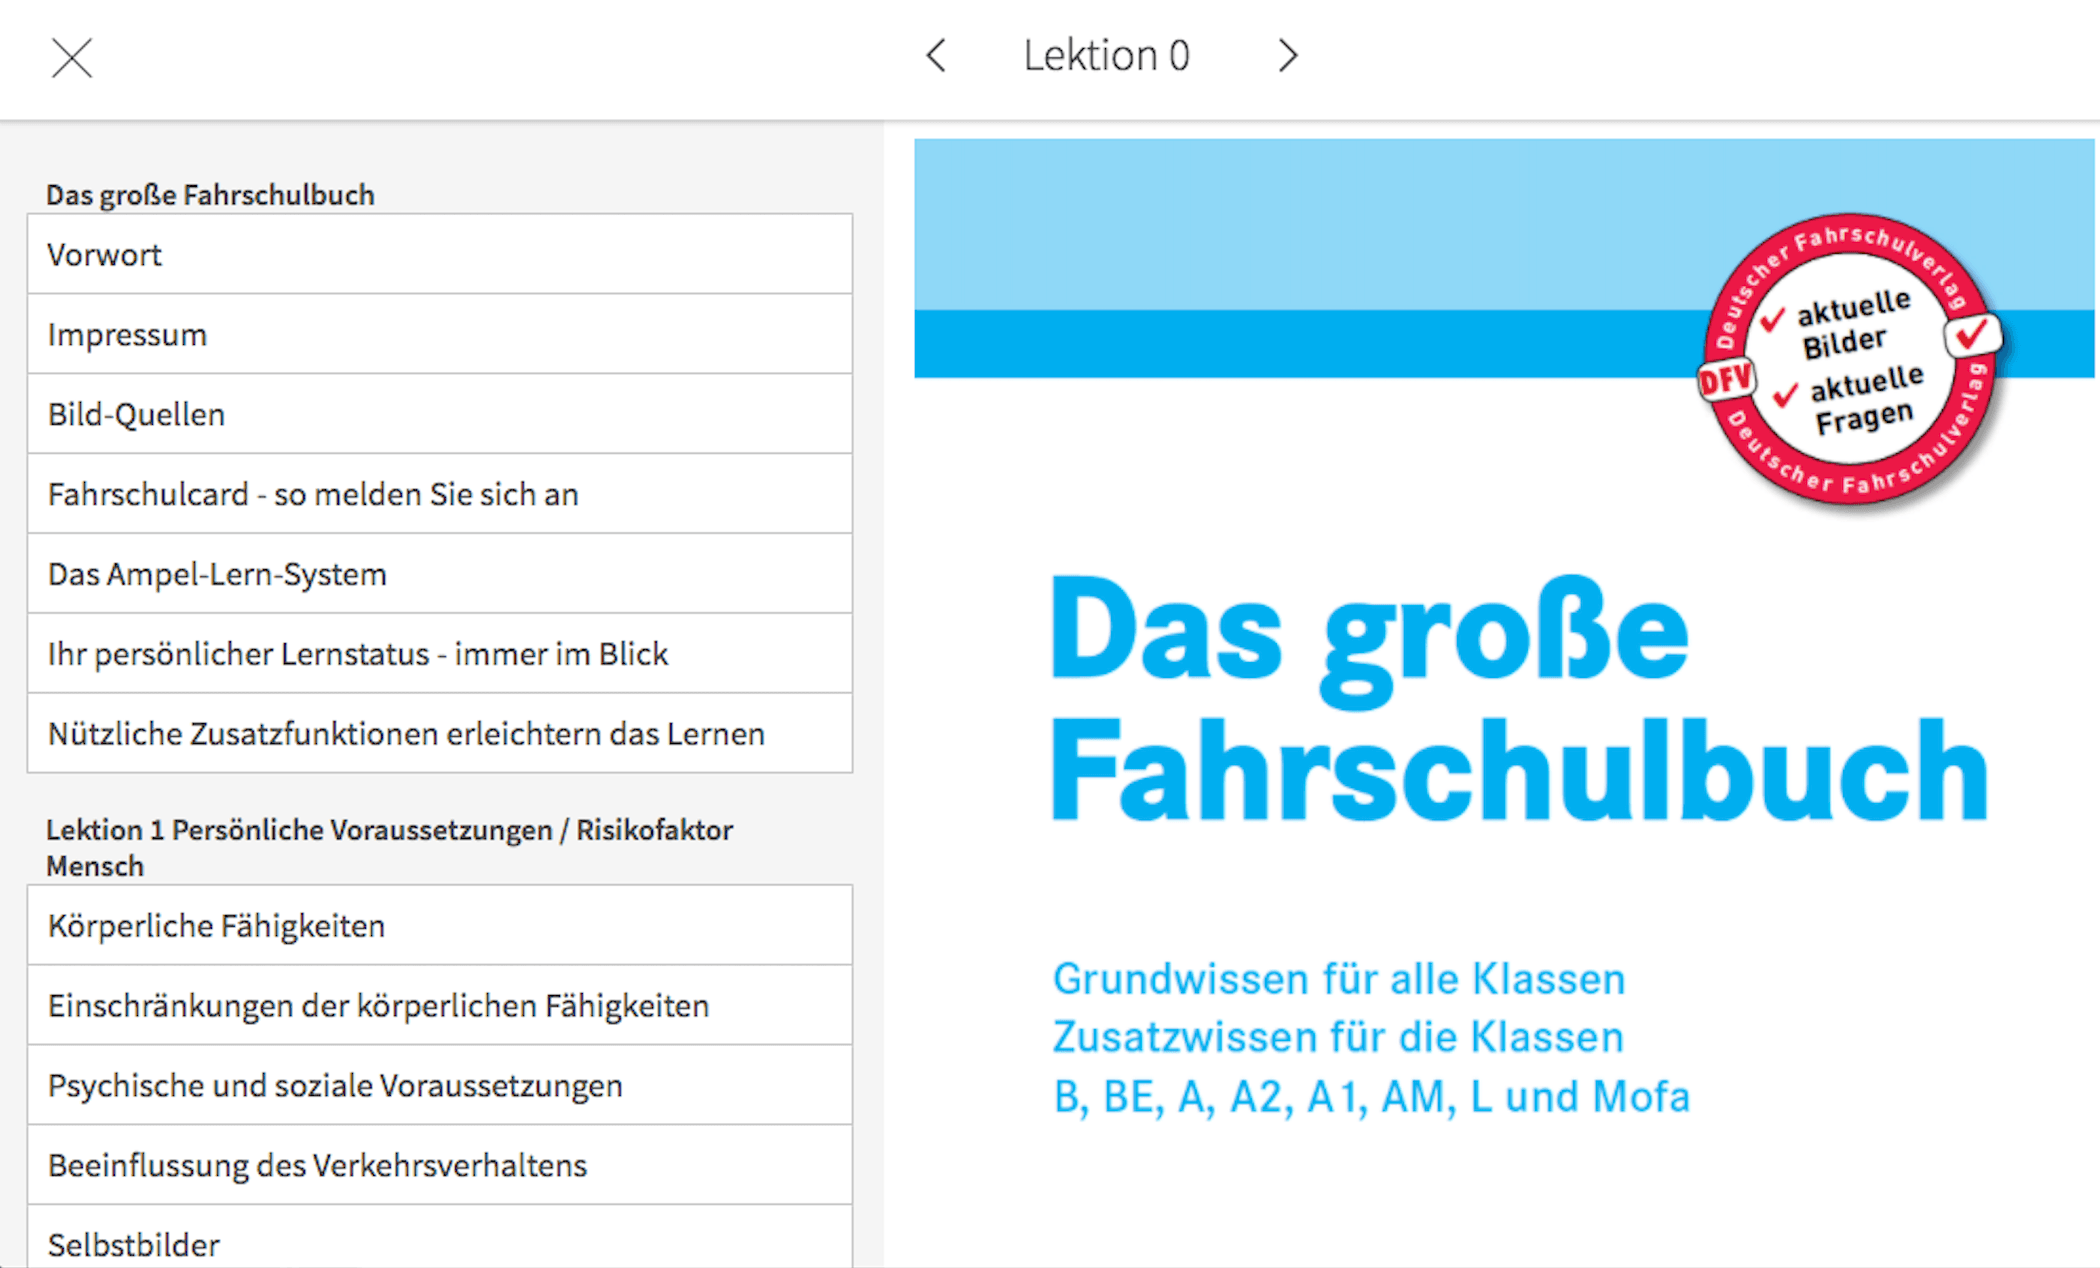Click the Das große Fahrschulbuch section heading
This screenshot has width=2100, height=1268.
pos(210,194)
